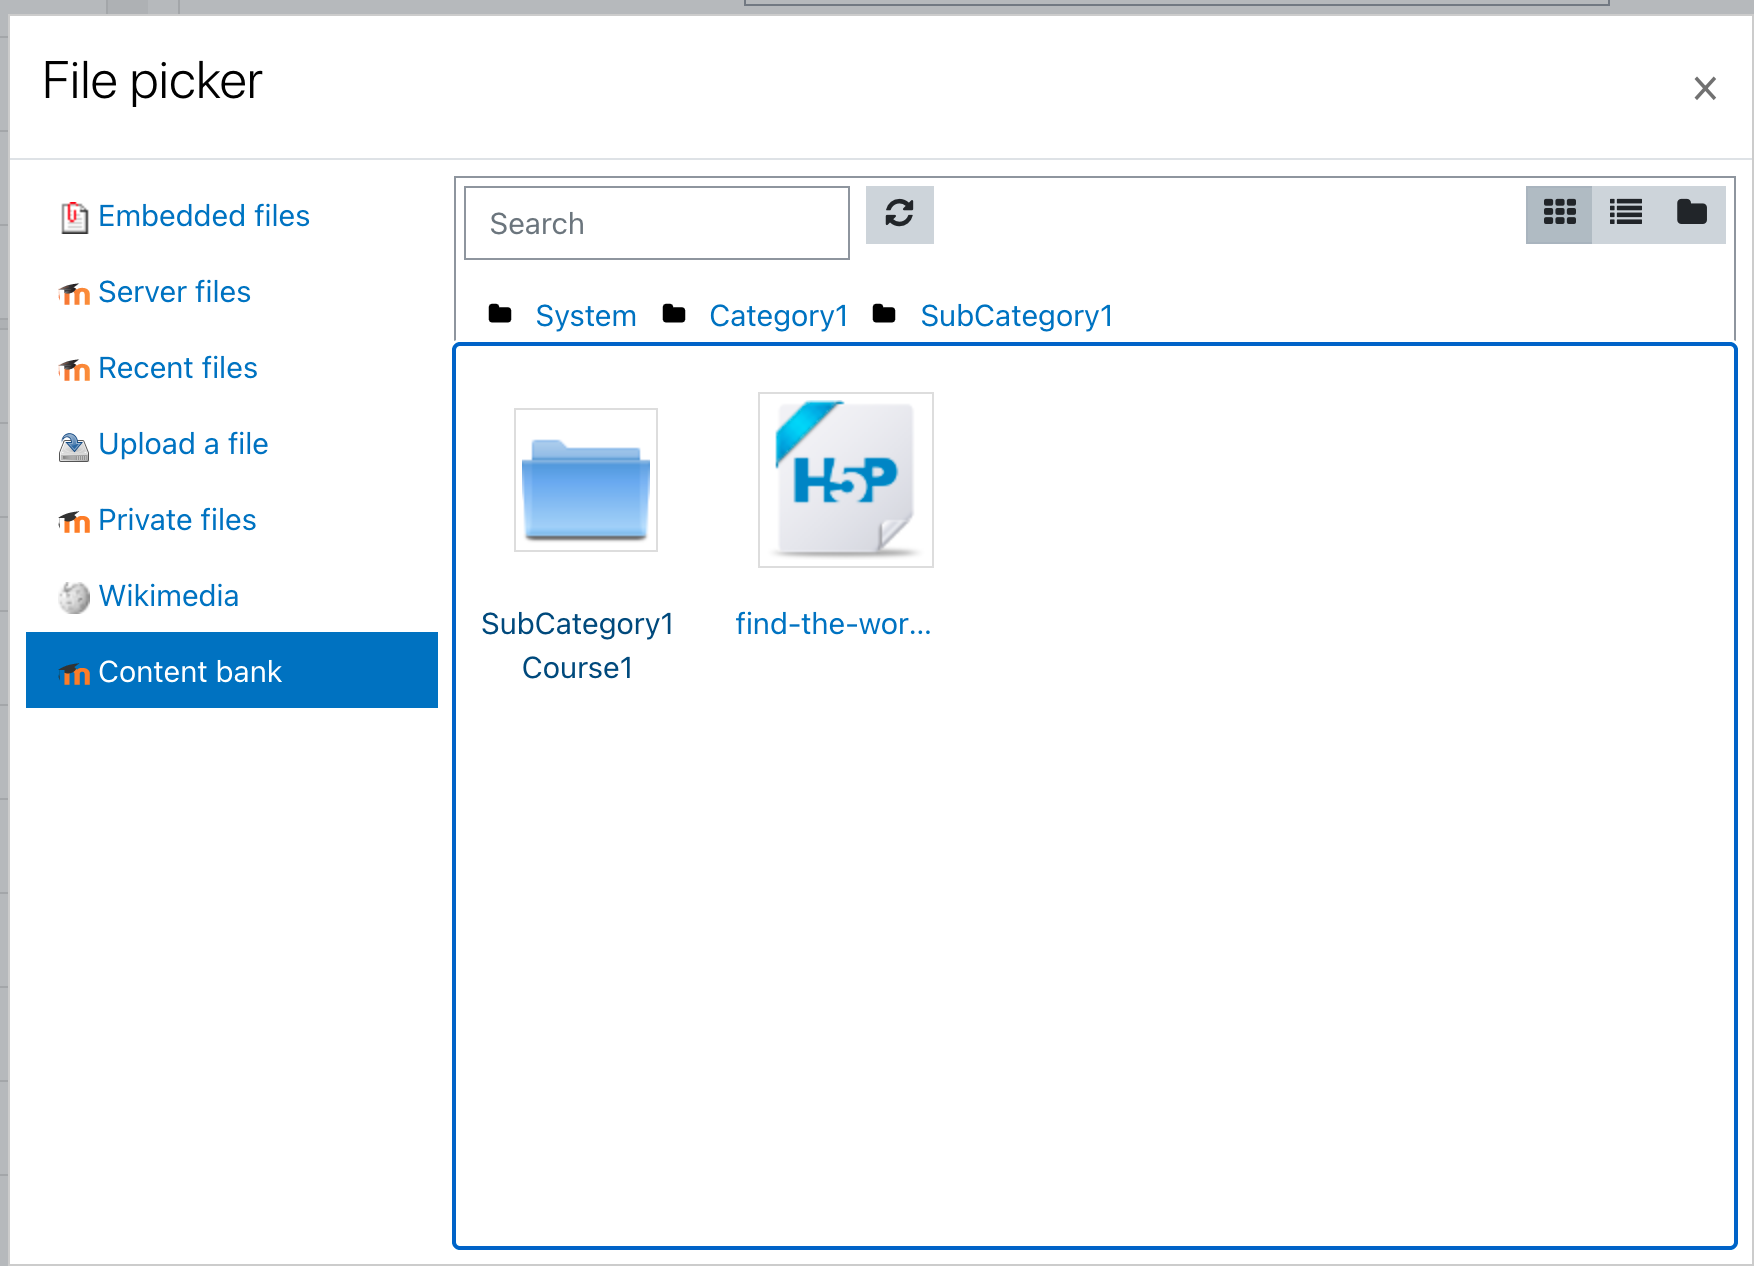1754x1266 pixels.
Task: Click the Wikimedia globe icon
Action: [74, 598]
